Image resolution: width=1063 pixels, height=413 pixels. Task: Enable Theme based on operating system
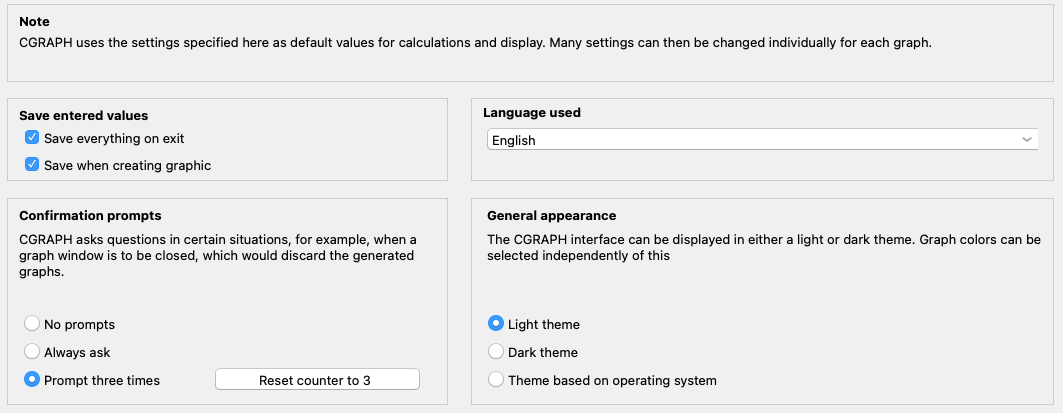click(495, 380)
